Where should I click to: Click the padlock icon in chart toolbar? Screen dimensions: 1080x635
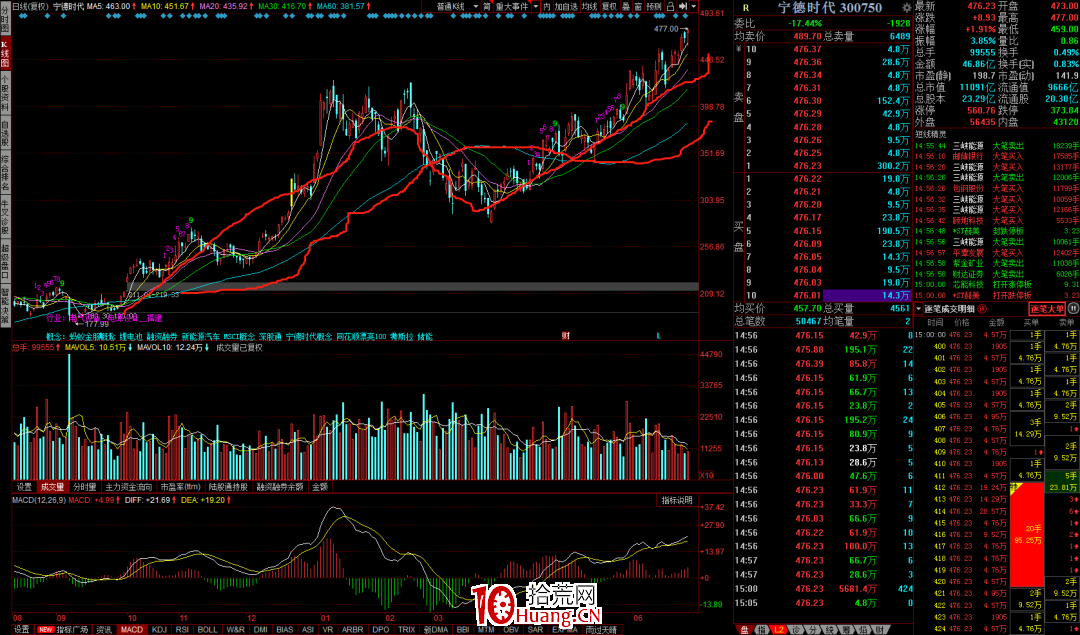[x=670, y=7]
